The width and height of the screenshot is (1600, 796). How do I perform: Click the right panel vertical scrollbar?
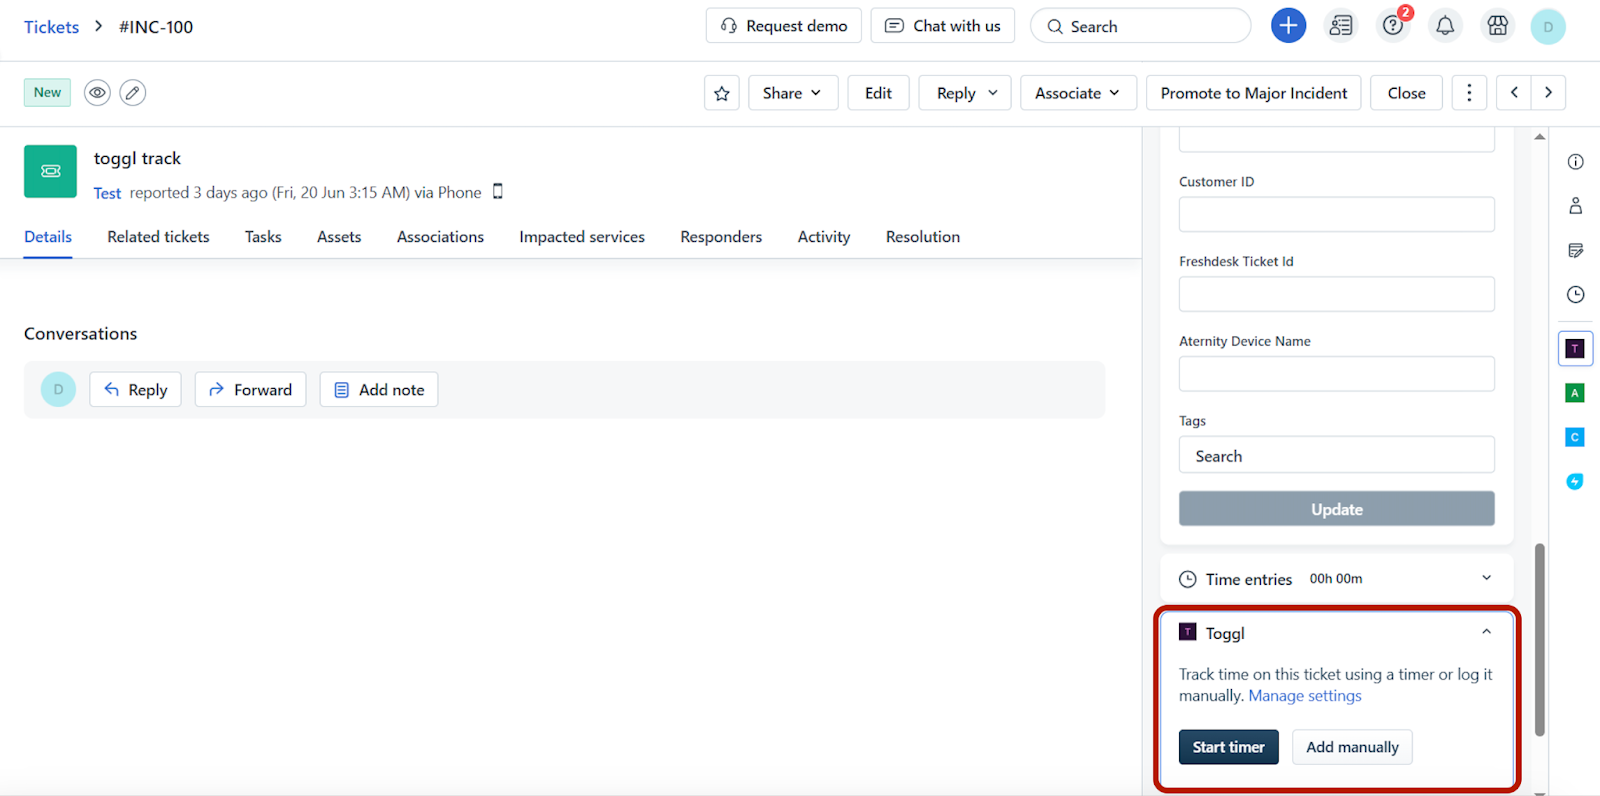[1540, 640]
